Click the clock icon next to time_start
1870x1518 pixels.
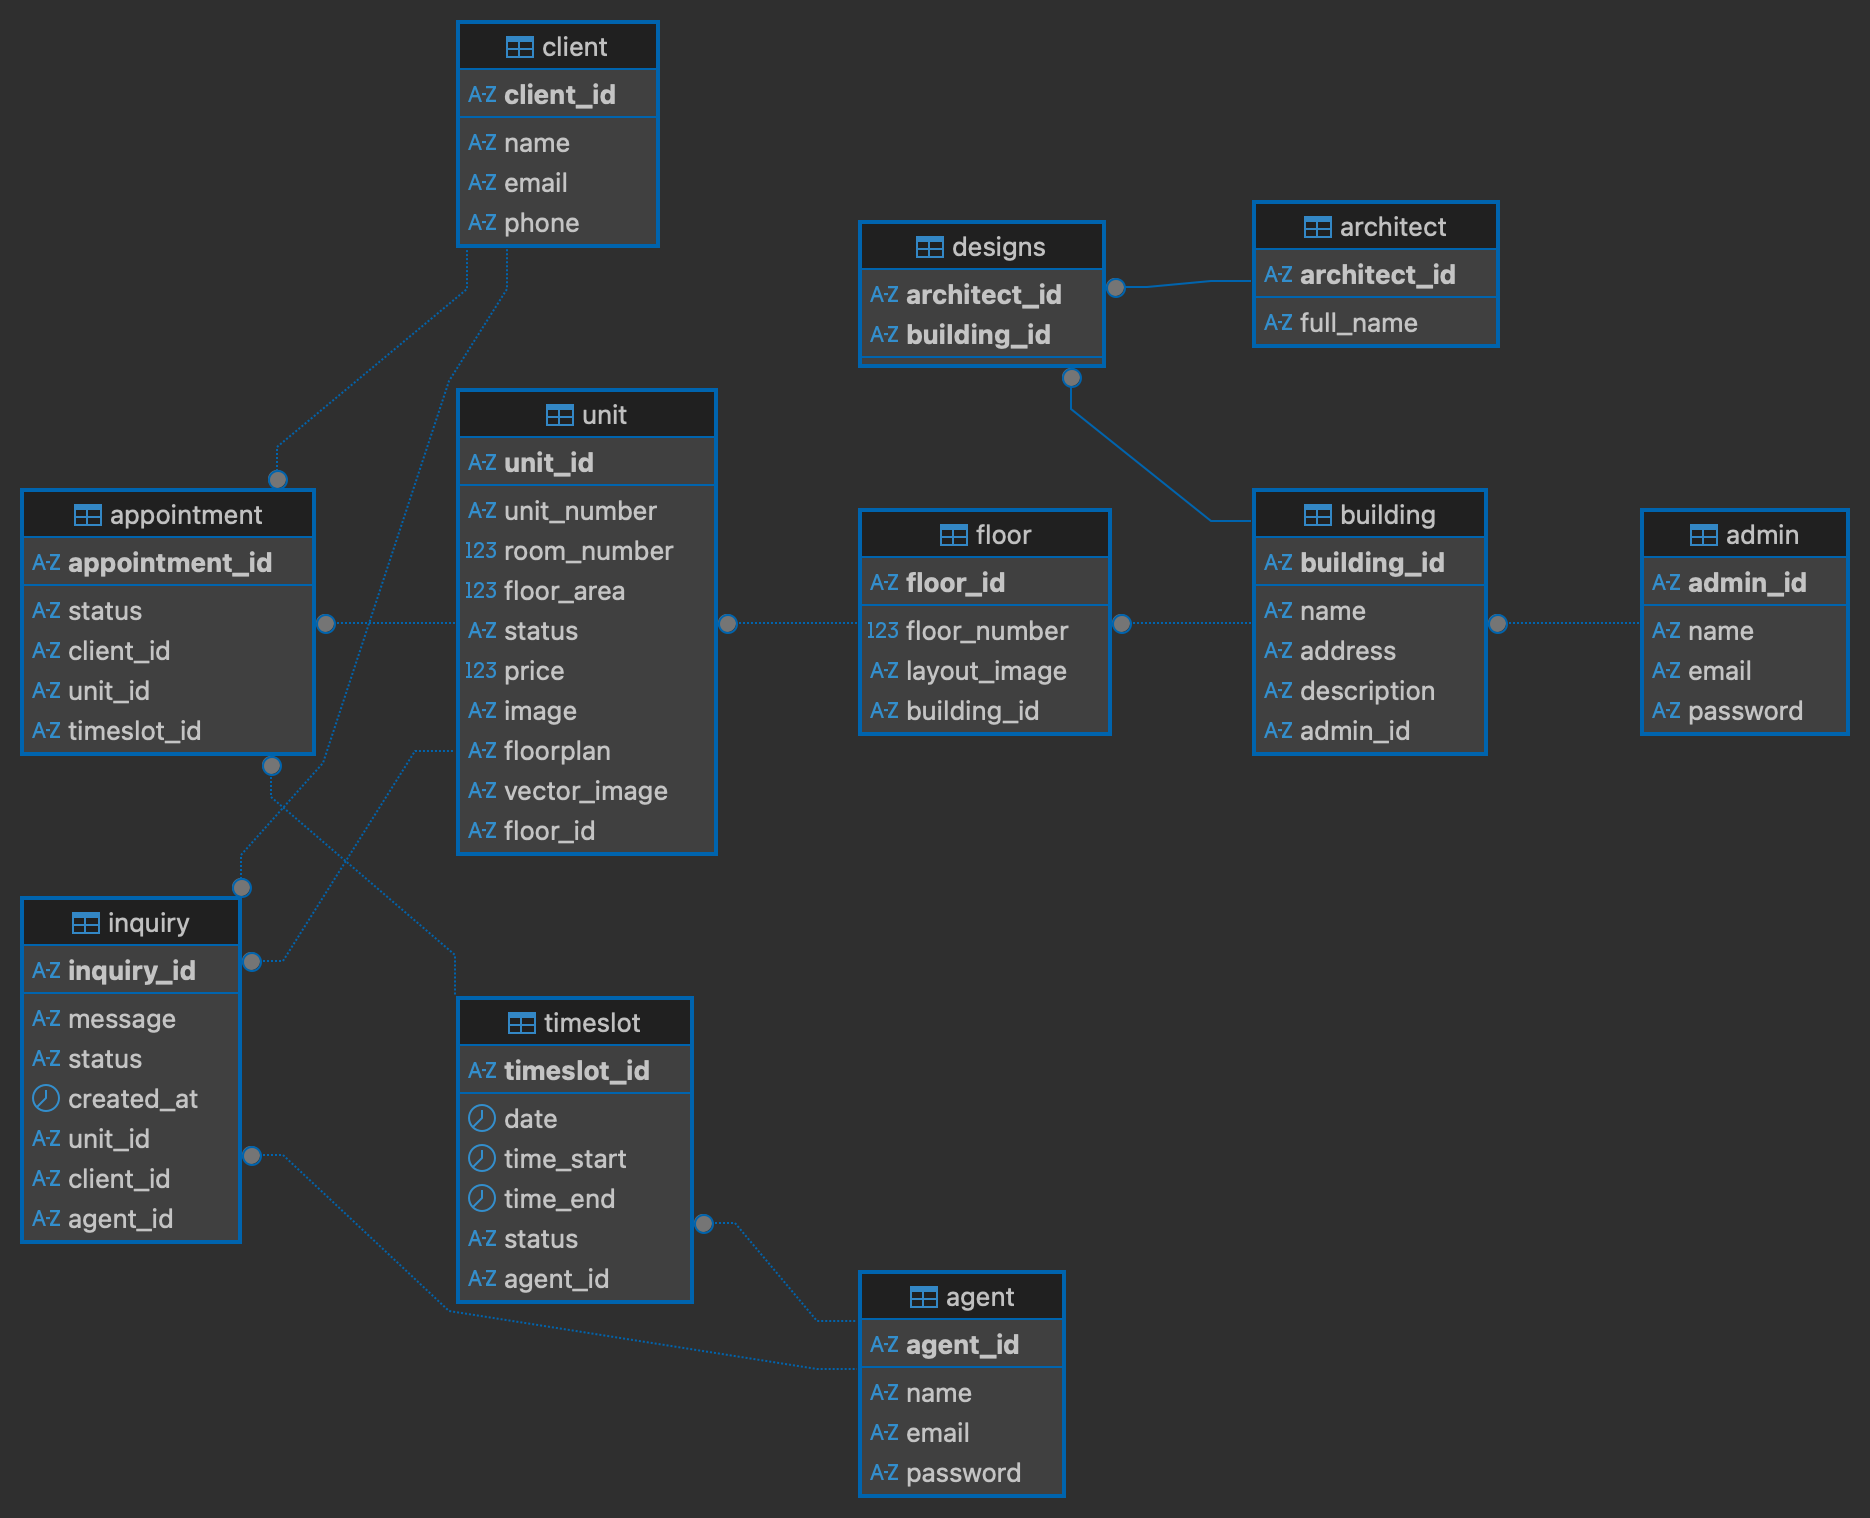coord(482,1158)
